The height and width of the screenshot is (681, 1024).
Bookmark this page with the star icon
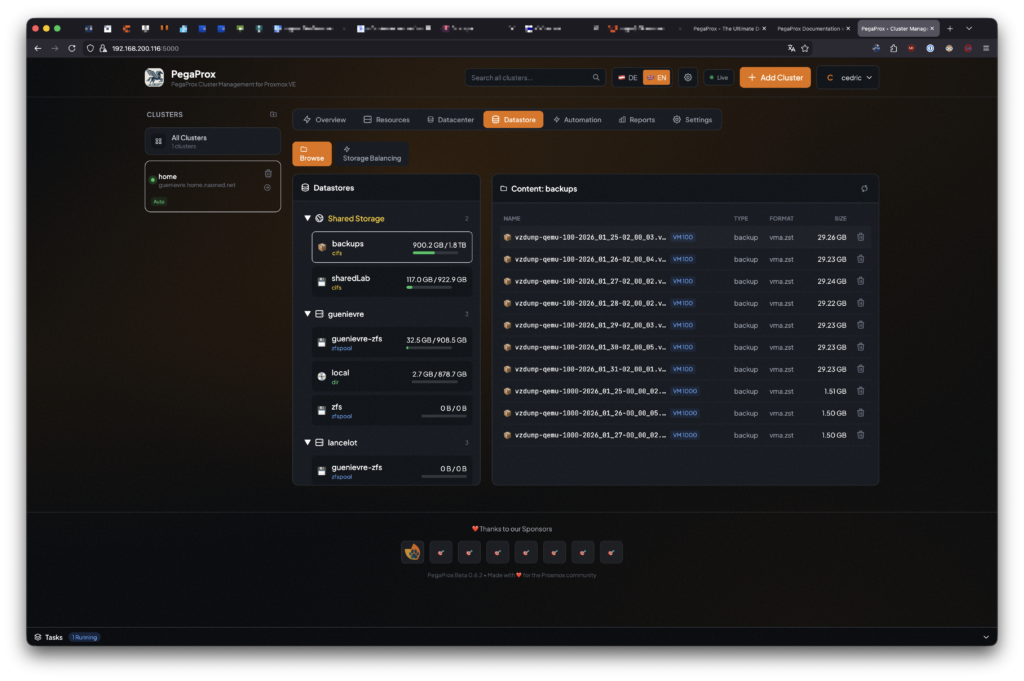pyautogui.click(x=805, y=48)
